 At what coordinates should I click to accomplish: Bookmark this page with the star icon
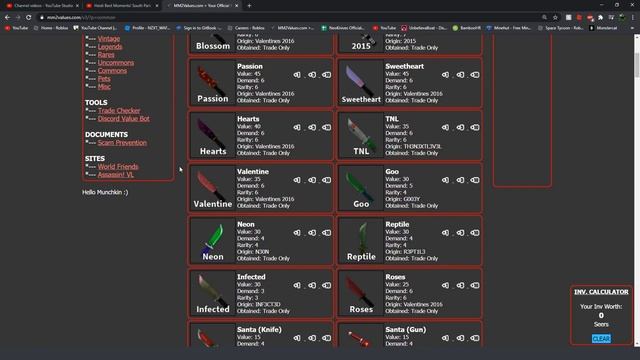pyautogui.click(x=555, y=18)
